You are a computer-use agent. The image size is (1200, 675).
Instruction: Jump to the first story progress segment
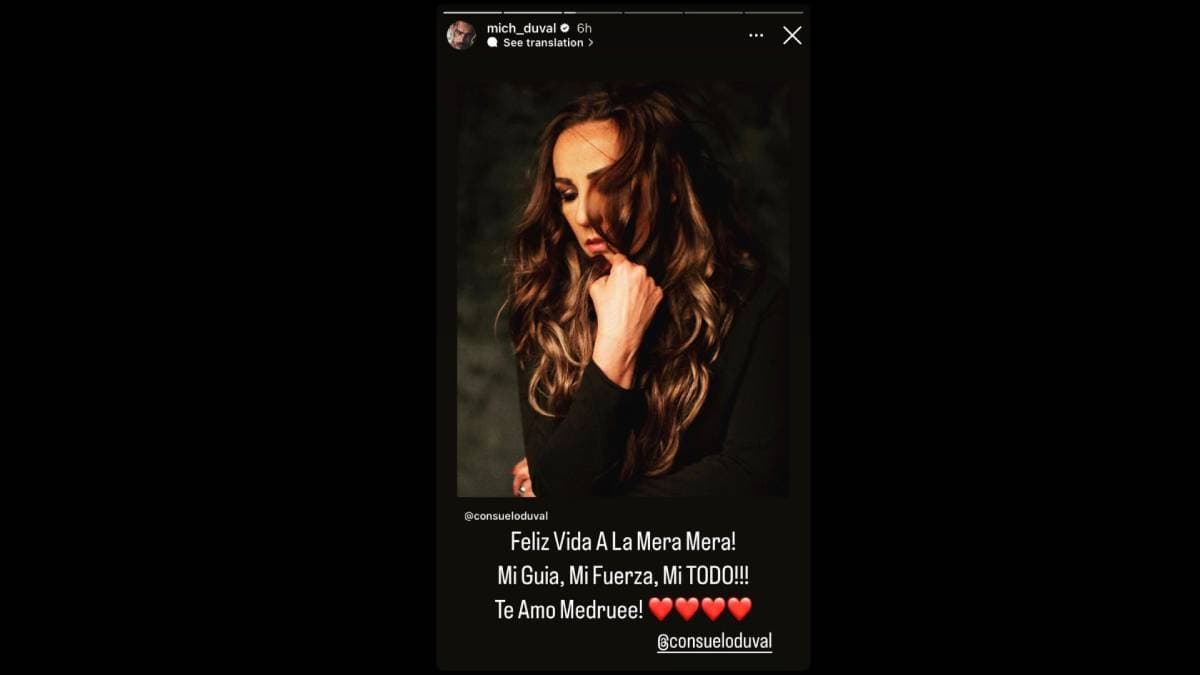coord(472,12)
